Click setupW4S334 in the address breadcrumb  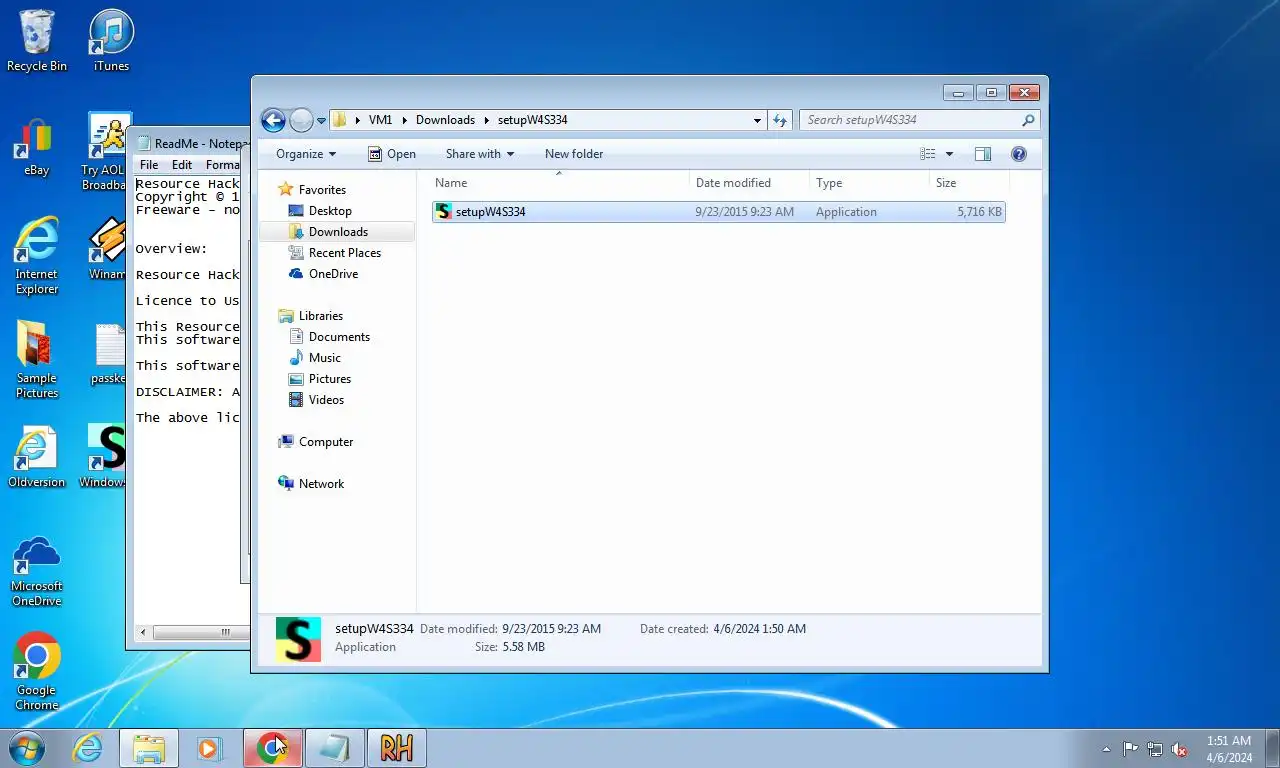tap(532, 120)
